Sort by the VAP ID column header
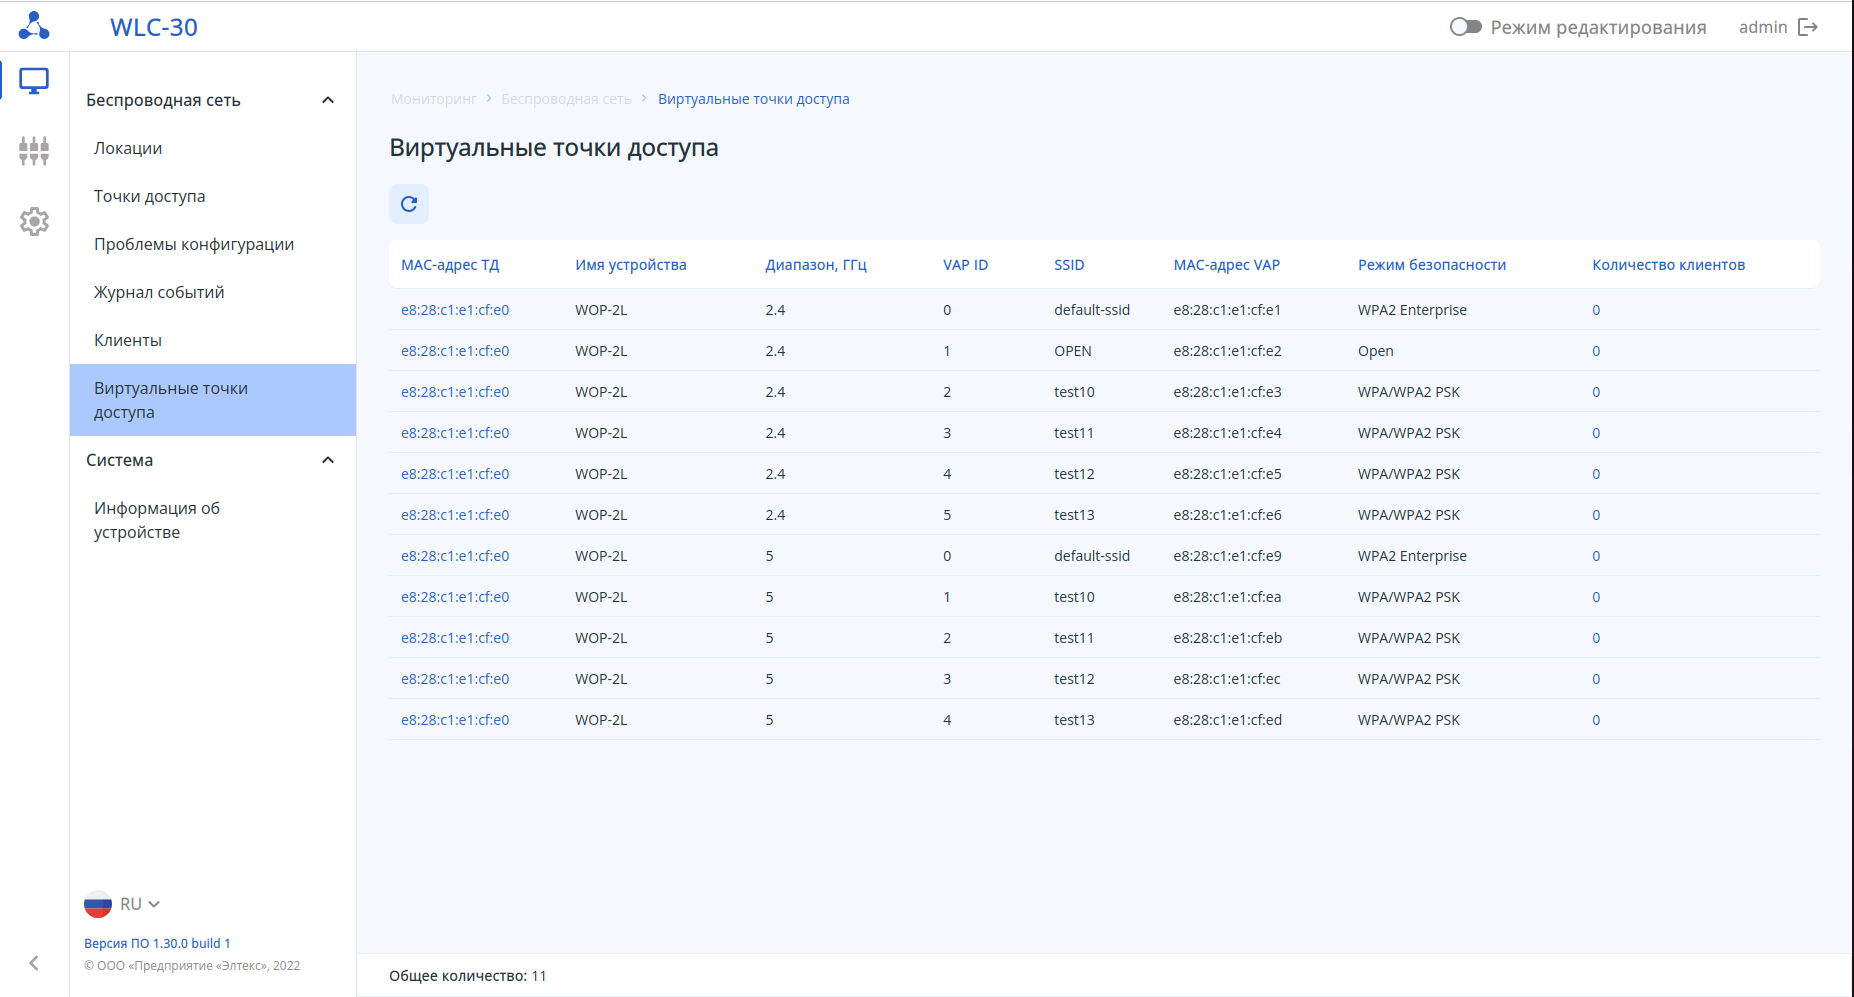 [x=965, y=265]
